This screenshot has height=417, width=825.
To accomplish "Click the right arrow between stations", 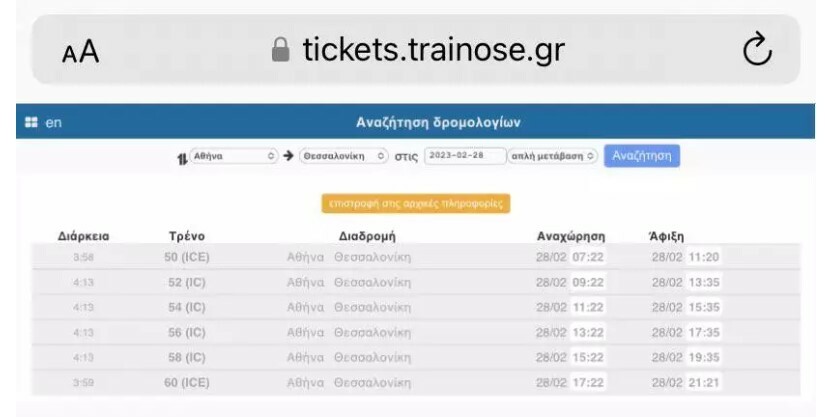I will pos(288,156).
